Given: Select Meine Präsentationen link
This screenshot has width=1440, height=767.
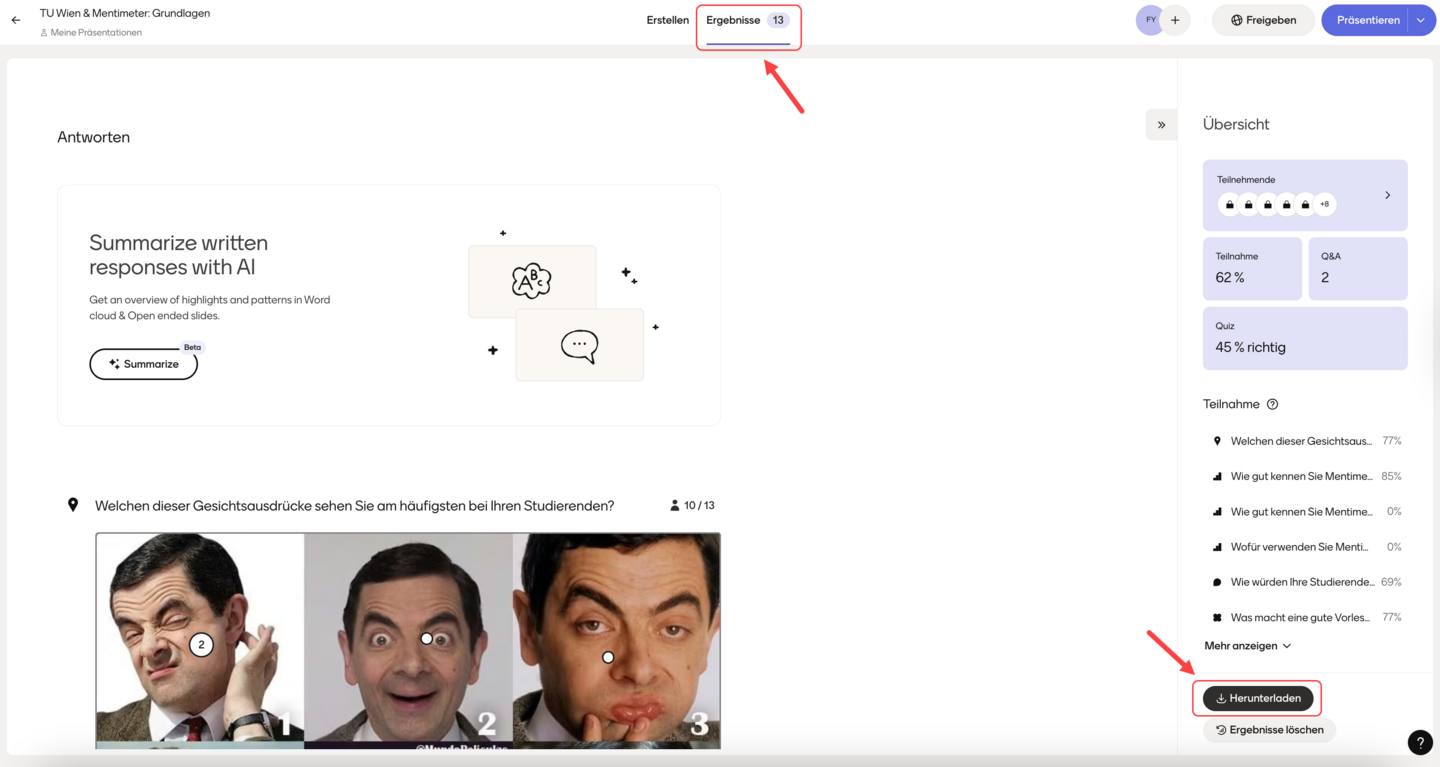Looking at the screenshot, I should pyautogui.click(x=95, y=33).
